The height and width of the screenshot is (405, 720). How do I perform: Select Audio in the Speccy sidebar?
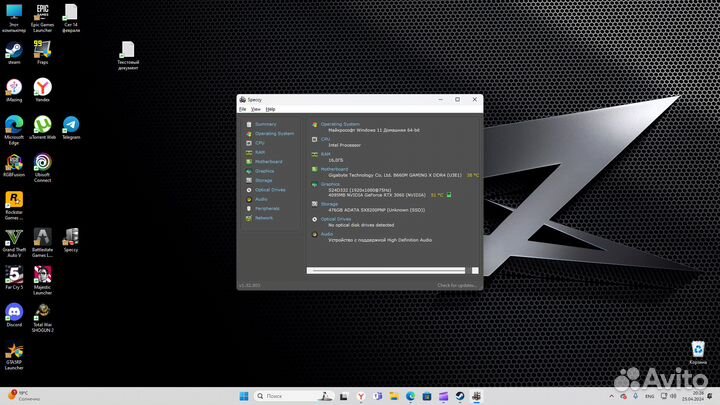point(261,199)
